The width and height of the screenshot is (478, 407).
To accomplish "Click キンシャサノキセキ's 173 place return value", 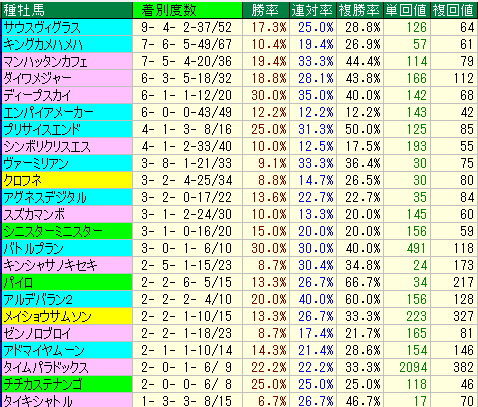I will (463, 265).
